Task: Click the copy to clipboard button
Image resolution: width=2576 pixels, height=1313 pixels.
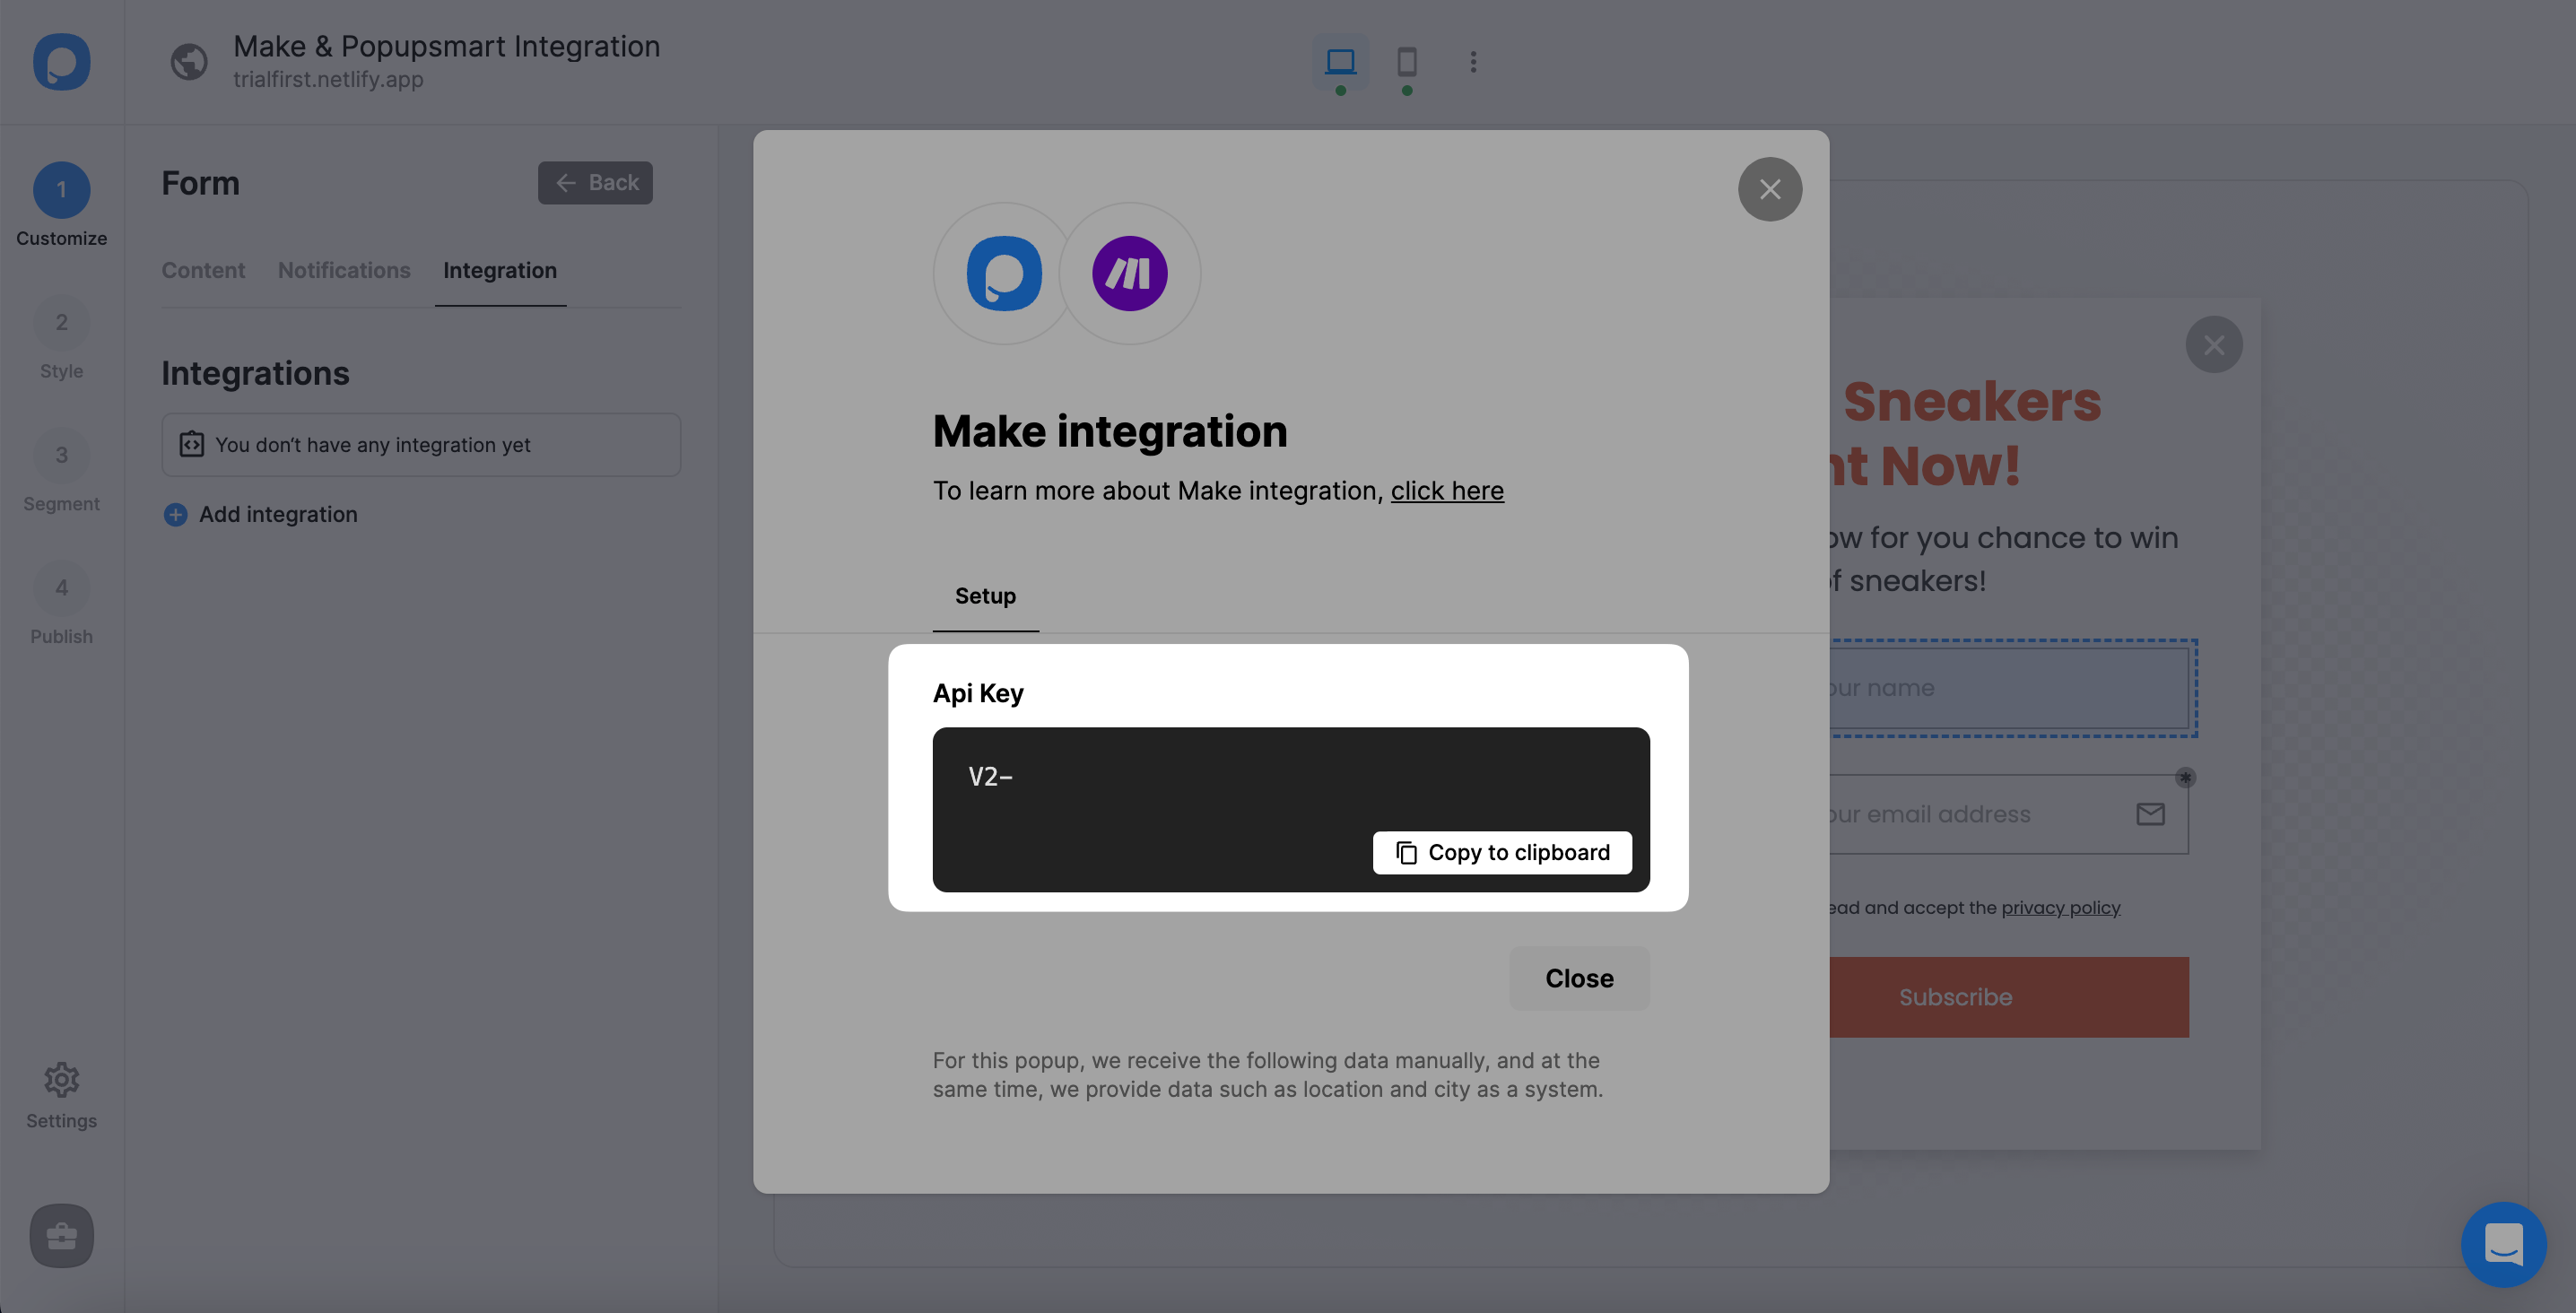Action: coord(1502,852)
